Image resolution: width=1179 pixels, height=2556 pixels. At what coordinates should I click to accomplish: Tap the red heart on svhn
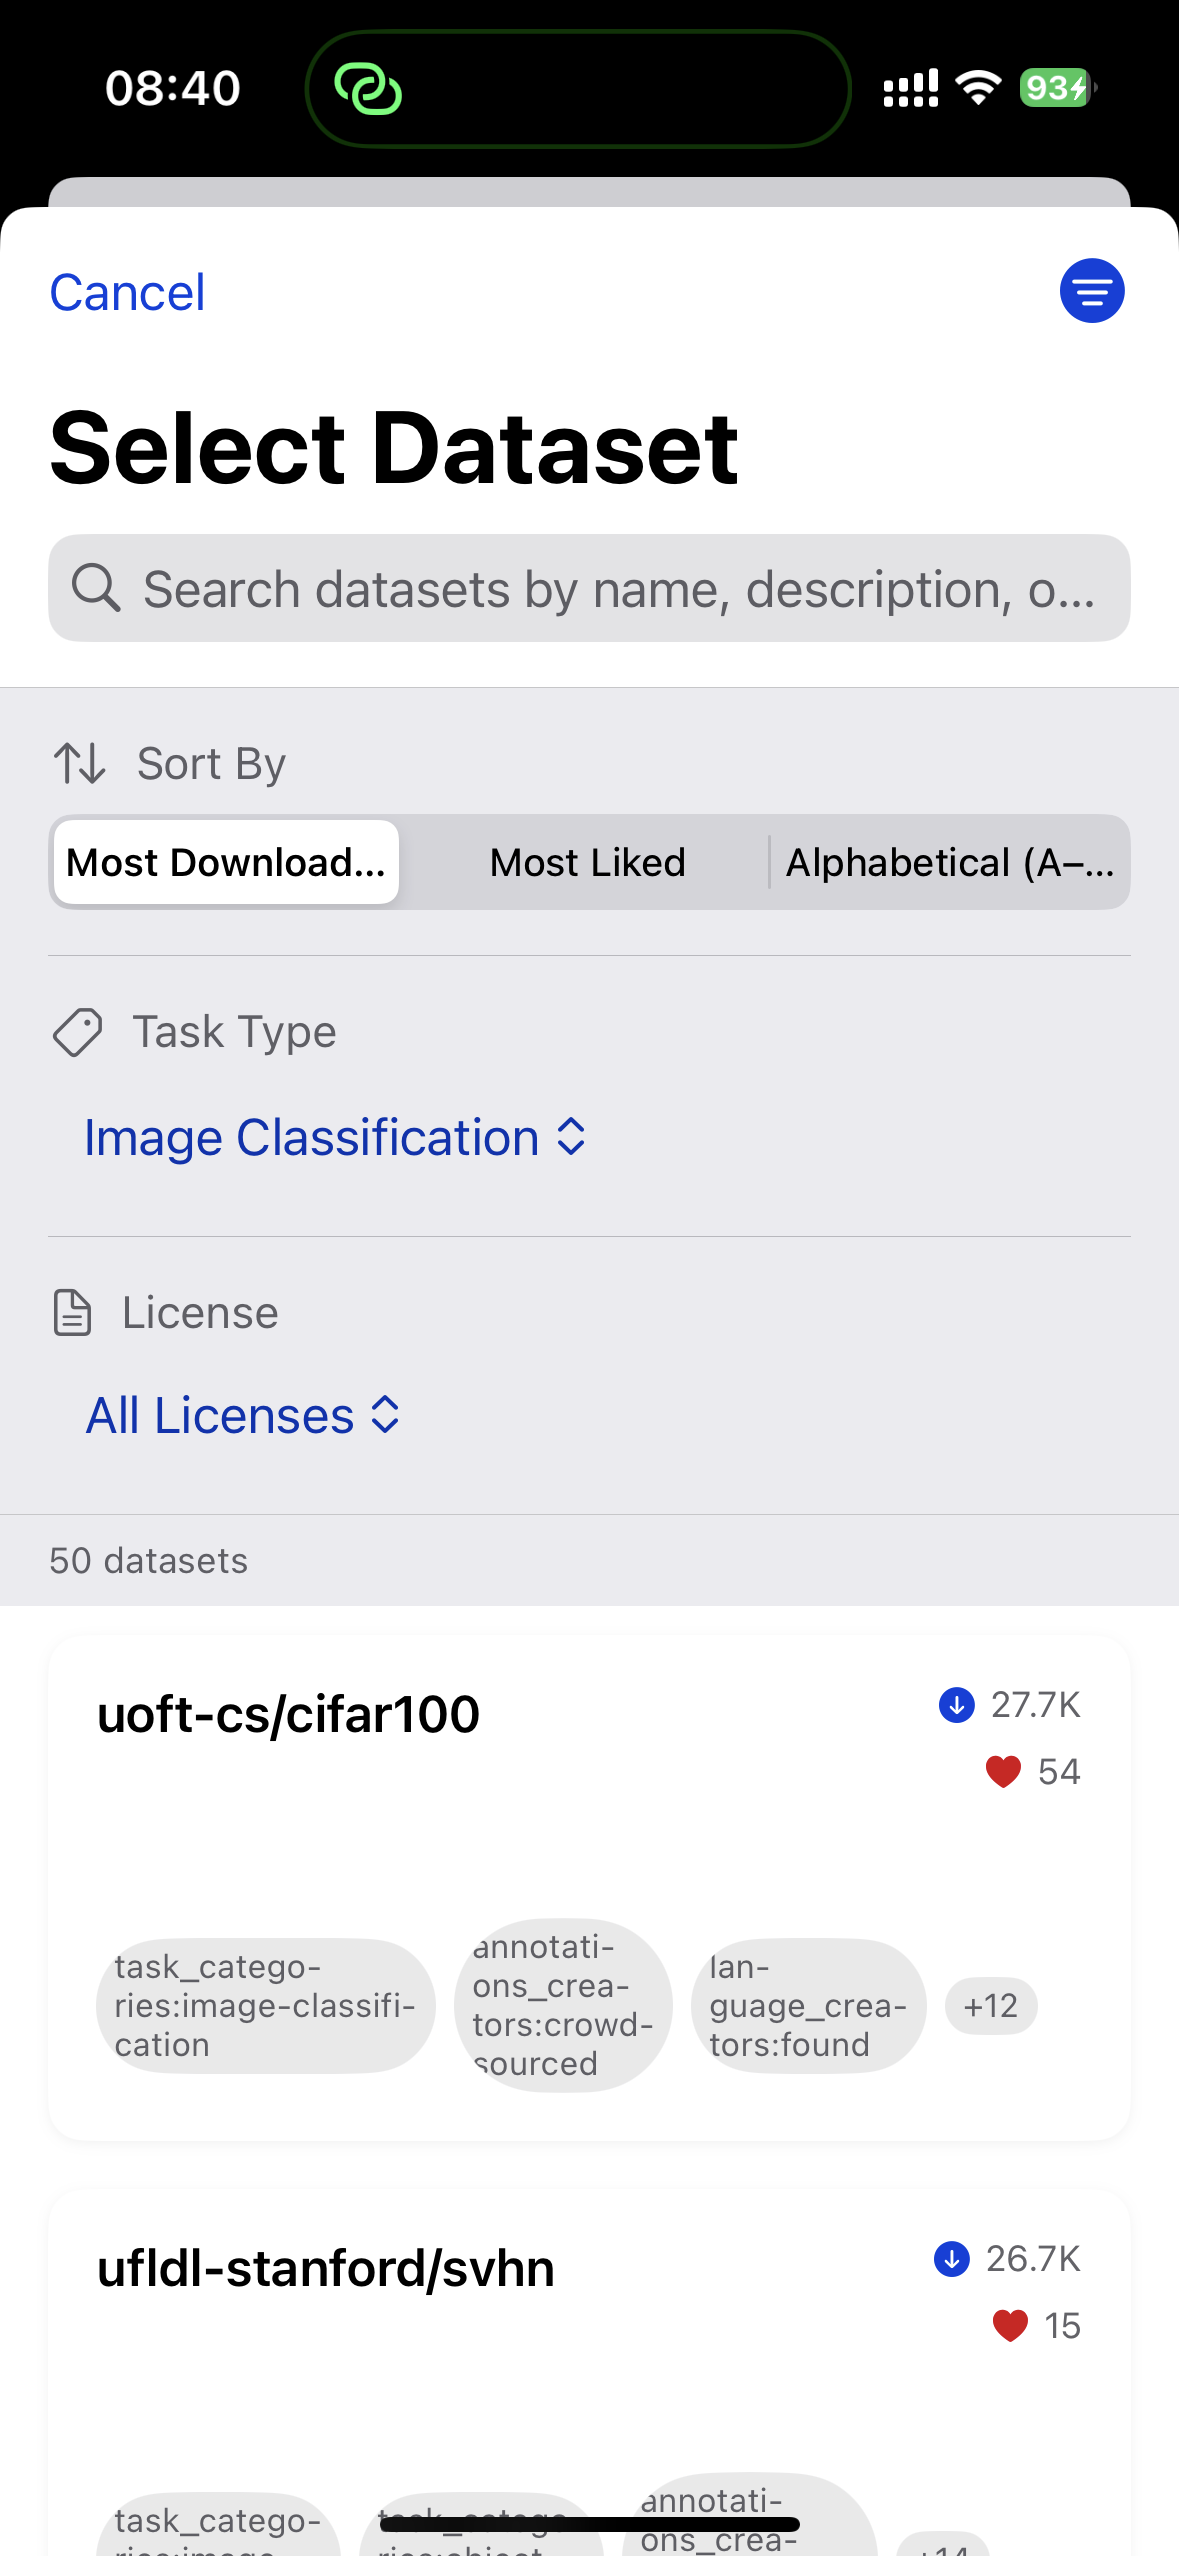point(1010,2326)
